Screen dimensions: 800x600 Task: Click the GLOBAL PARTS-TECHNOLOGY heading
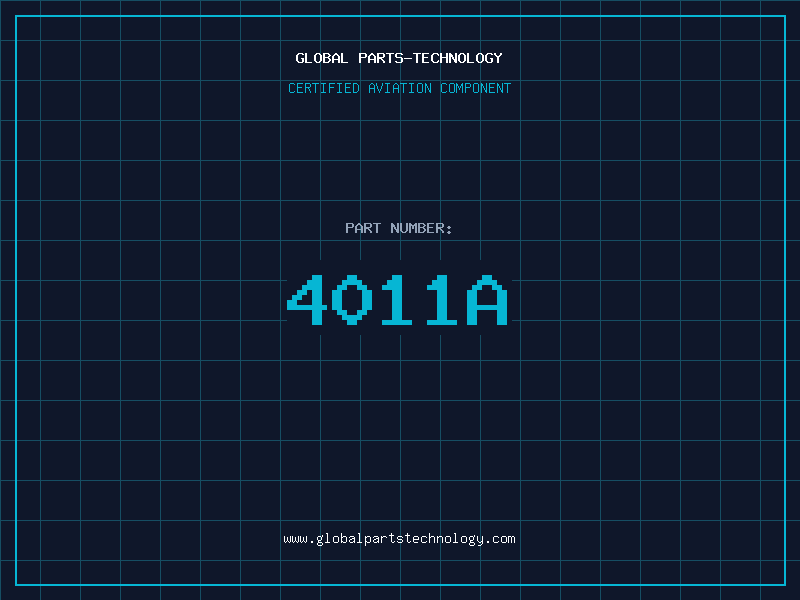(399, 58)
